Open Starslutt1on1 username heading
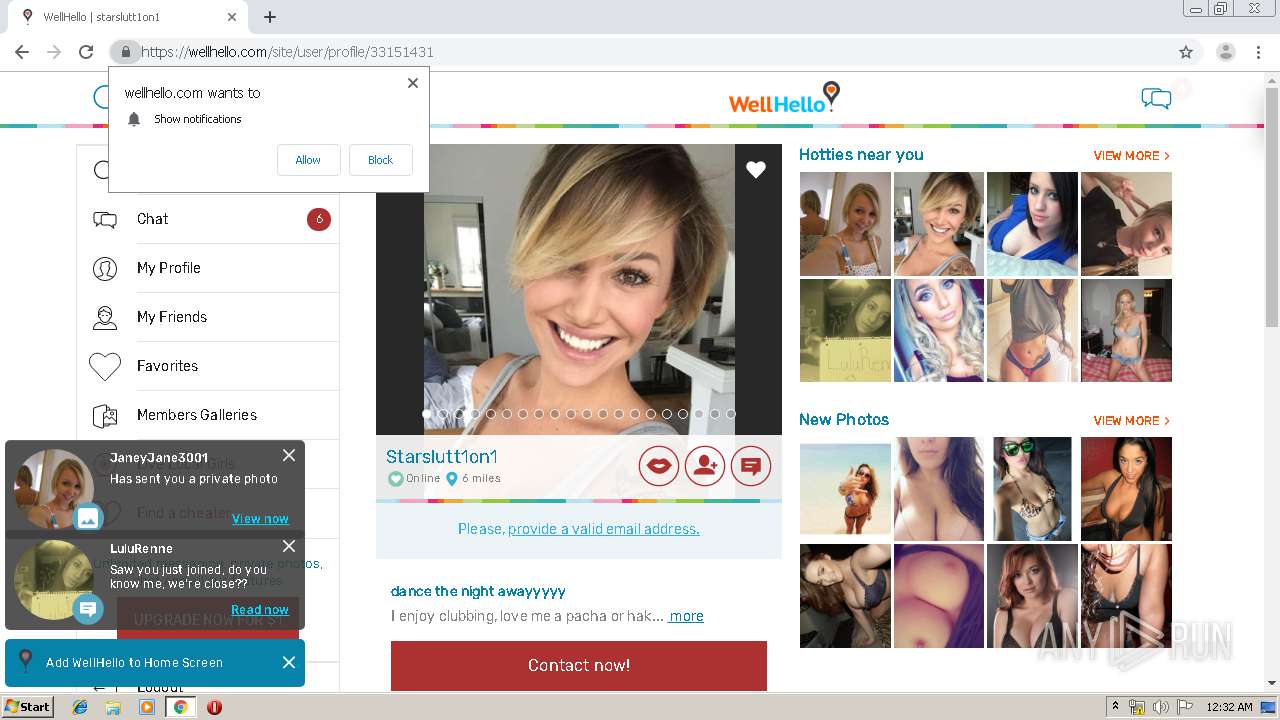This screenshot has width=1280, height=720. pos(442,457)
